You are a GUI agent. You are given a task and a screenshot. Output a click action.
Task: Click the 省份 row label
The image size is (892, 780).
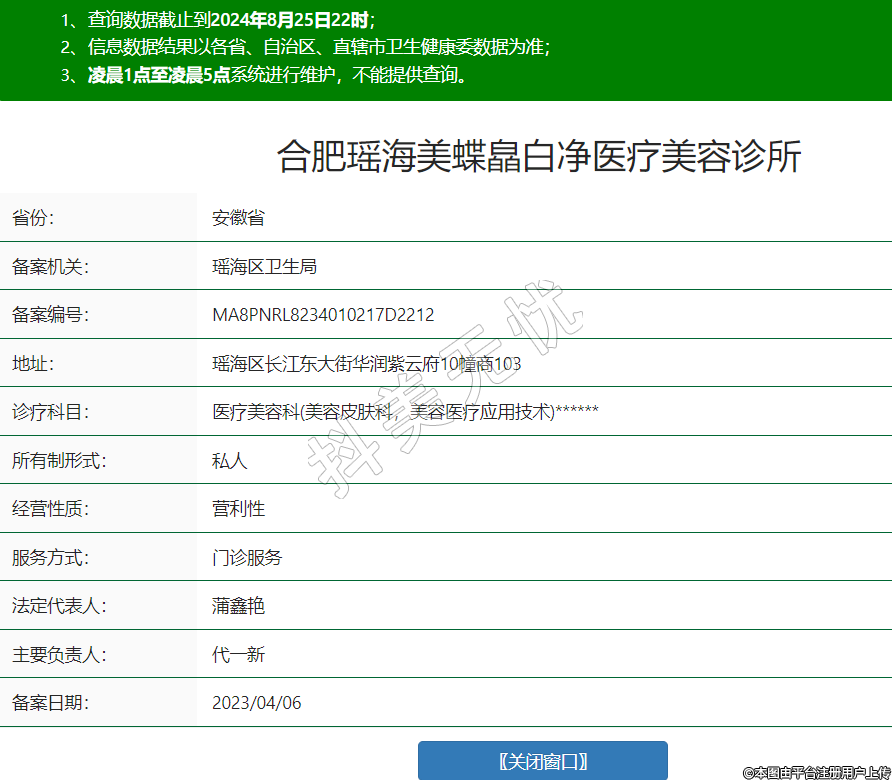(x=33, y=218)
